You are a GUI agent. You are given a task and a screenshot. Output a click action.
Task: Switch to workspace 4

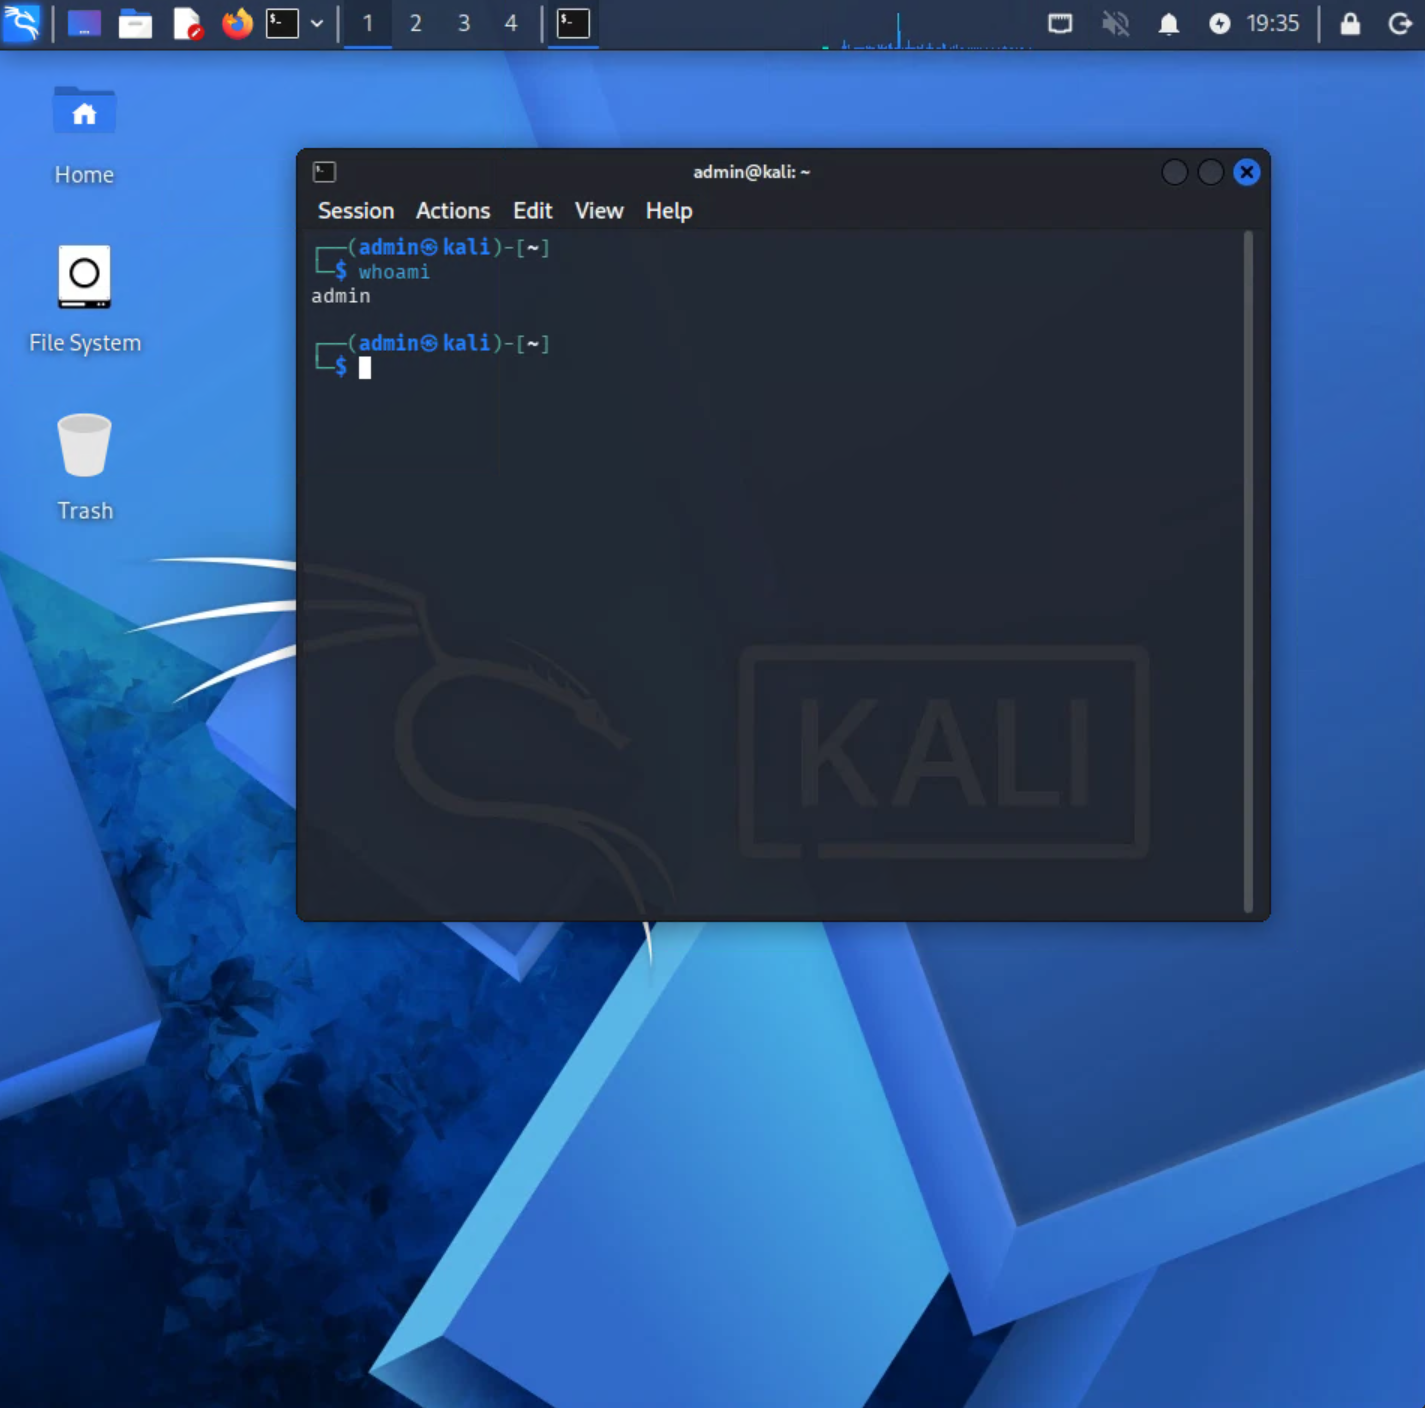tap(511, 23)
